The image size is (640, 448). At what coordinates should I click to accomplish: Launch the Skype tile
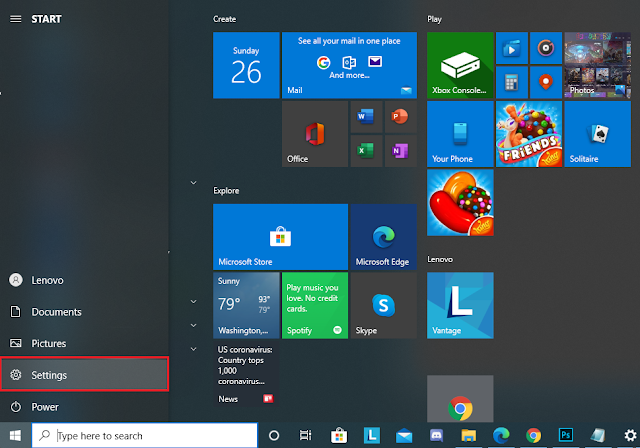pos(384,305)
